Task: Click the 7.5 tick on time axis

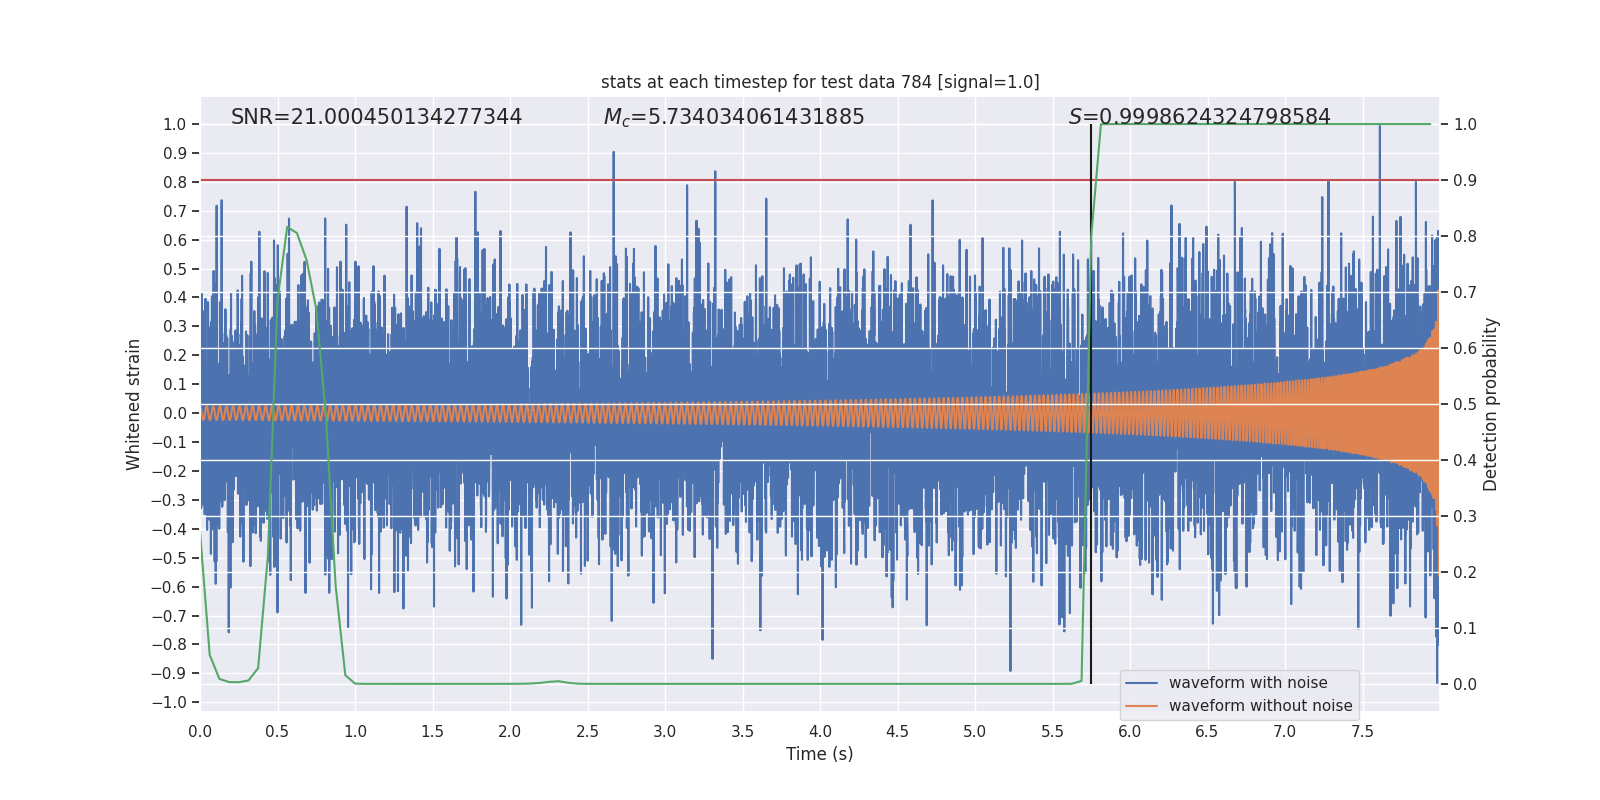Action: point(1362,731)
